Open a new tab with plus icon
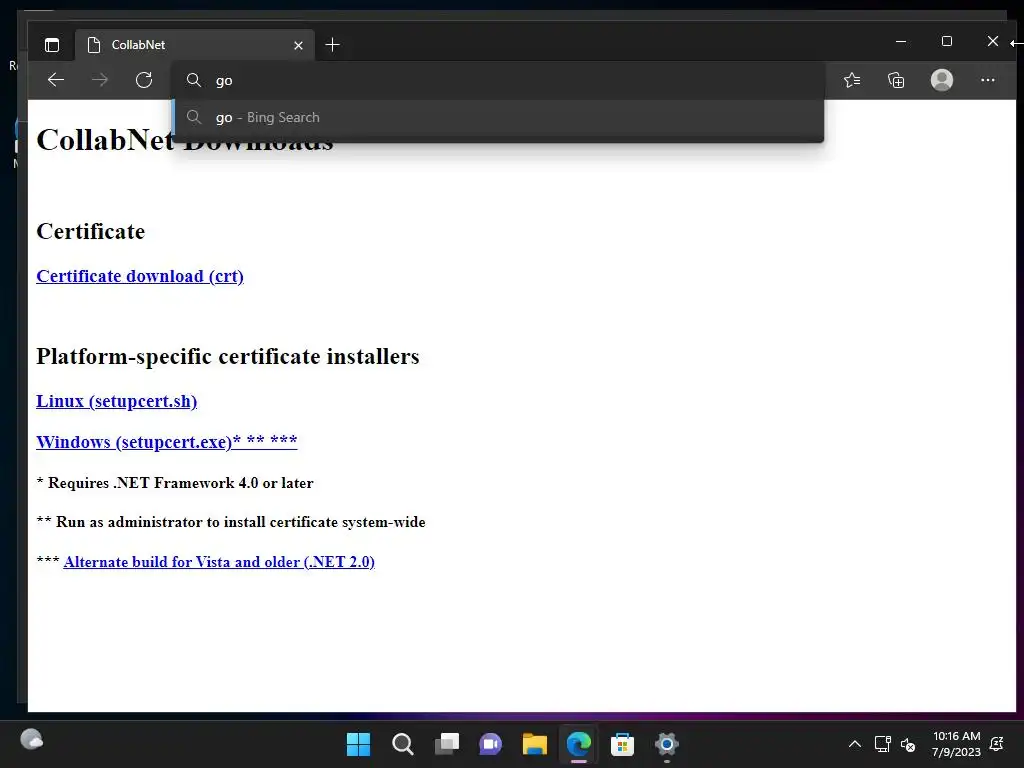Image resolution: width=1024 pixels, height=768 pixels. (332, 45)
